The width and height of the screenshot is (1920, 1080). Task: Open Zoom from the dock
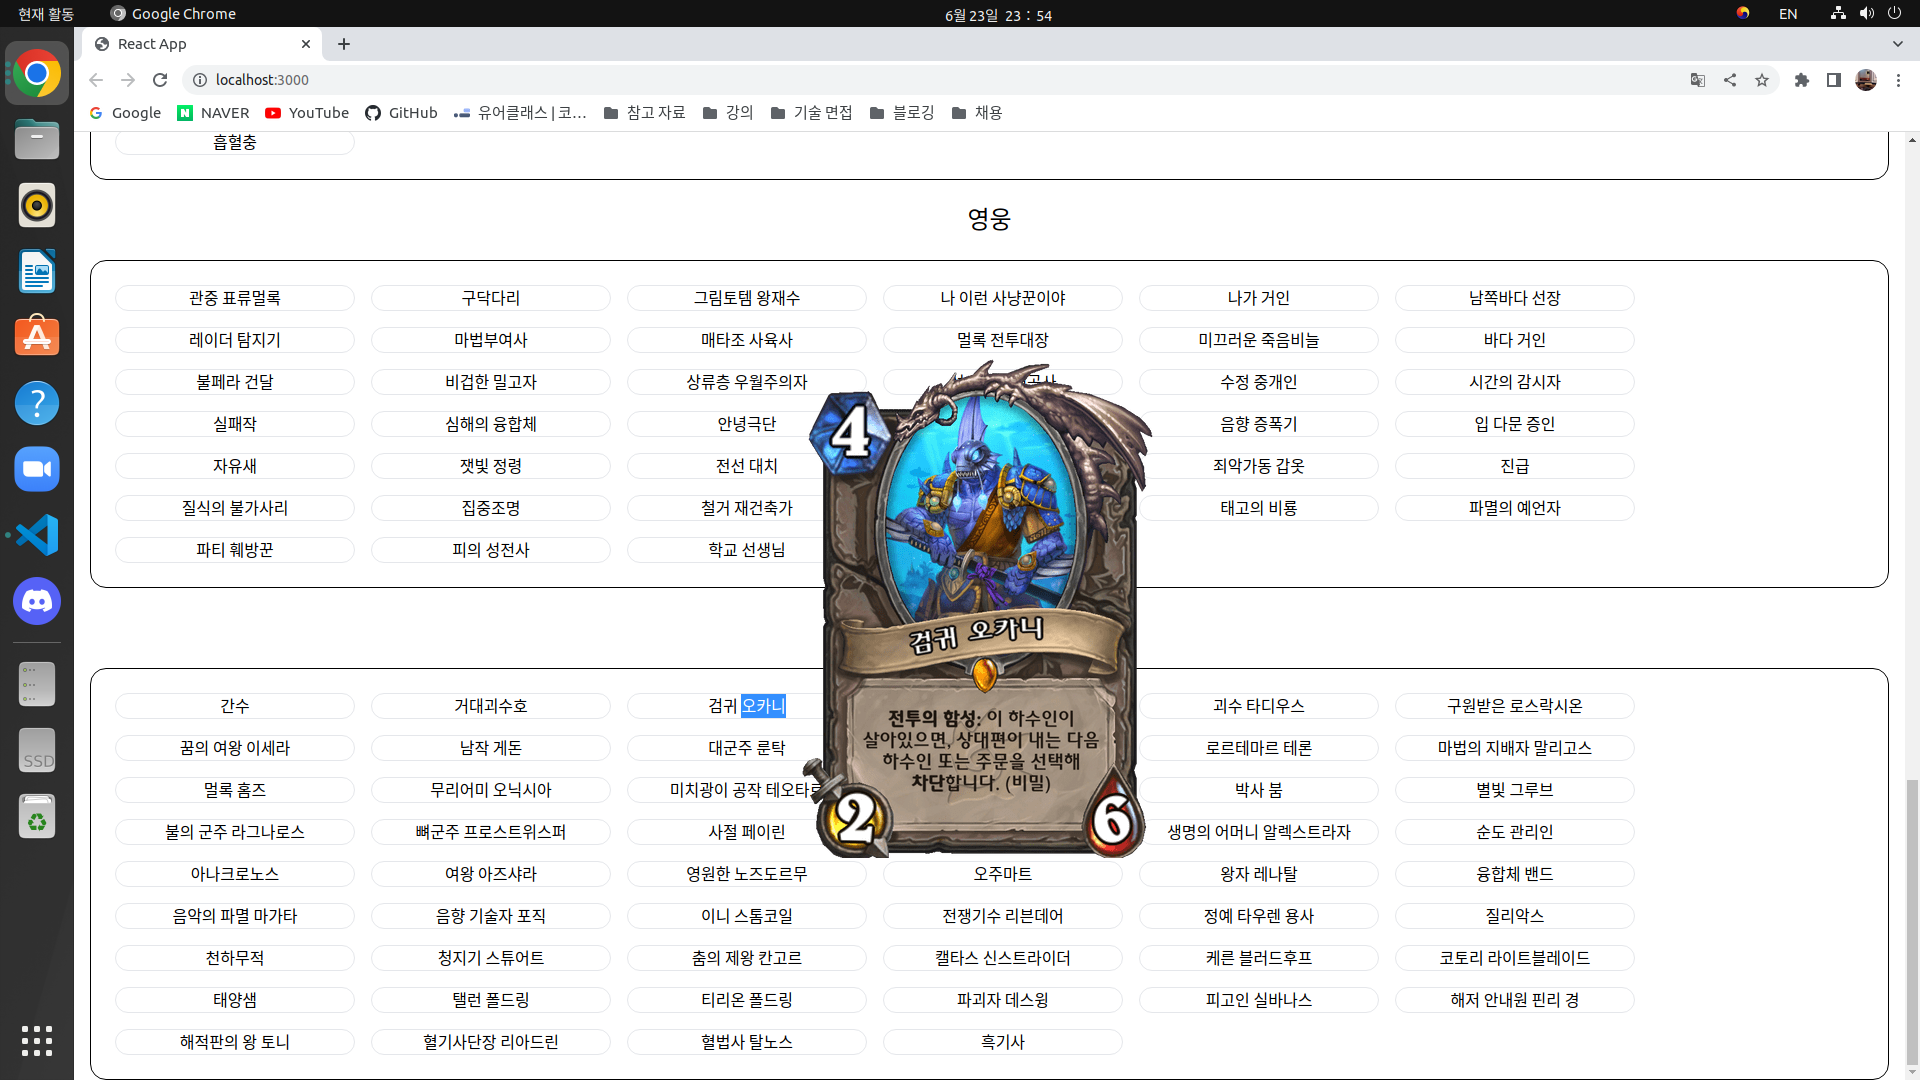tap(37, 470)
